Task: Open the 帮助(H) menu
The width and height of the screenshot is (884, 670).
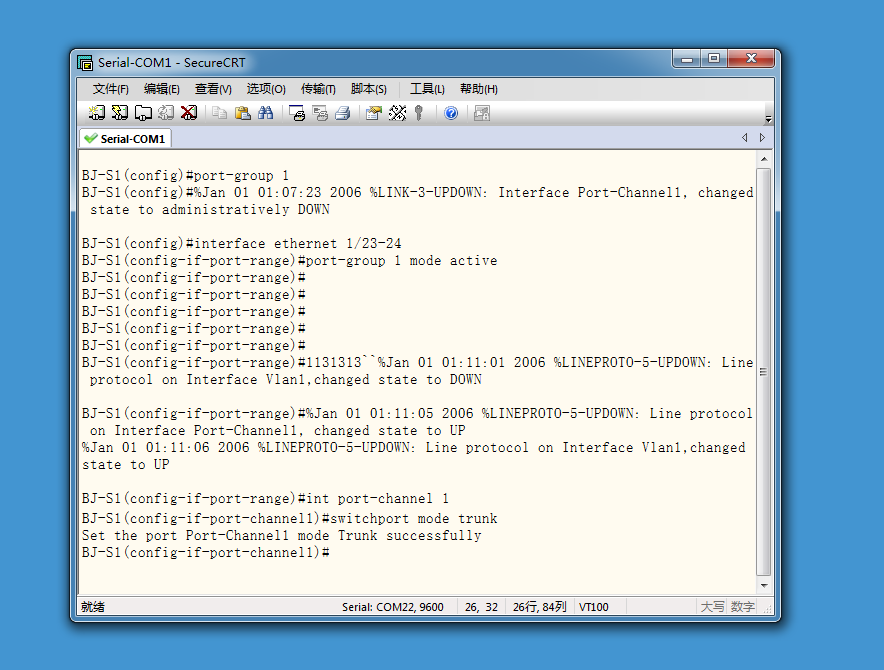Action: (479, 89)
